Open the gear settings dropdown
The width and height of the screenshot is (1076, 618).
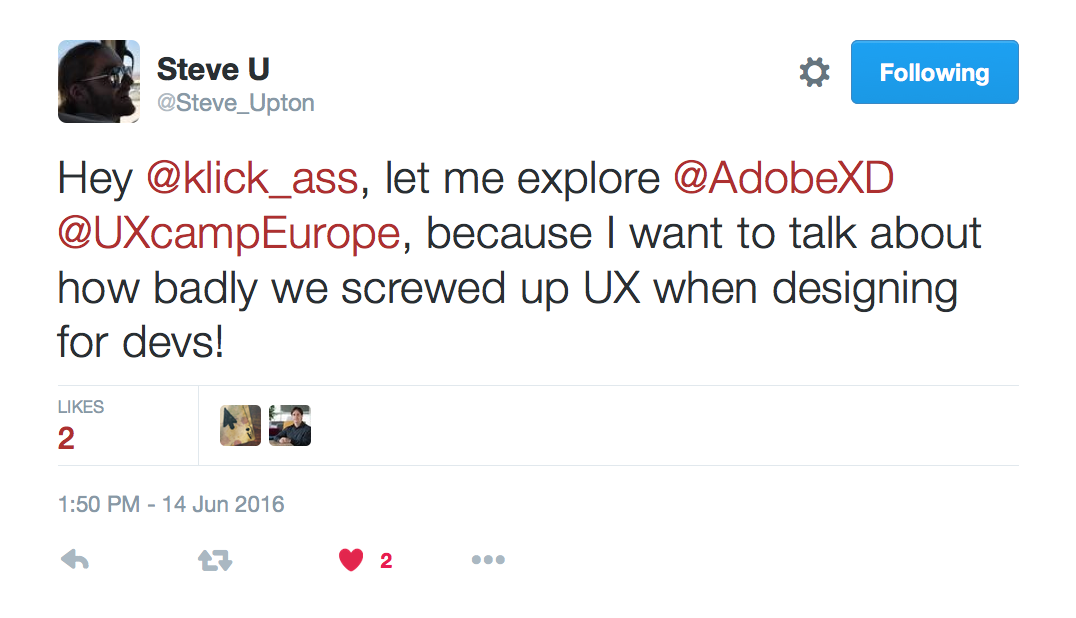click(815, 72)
